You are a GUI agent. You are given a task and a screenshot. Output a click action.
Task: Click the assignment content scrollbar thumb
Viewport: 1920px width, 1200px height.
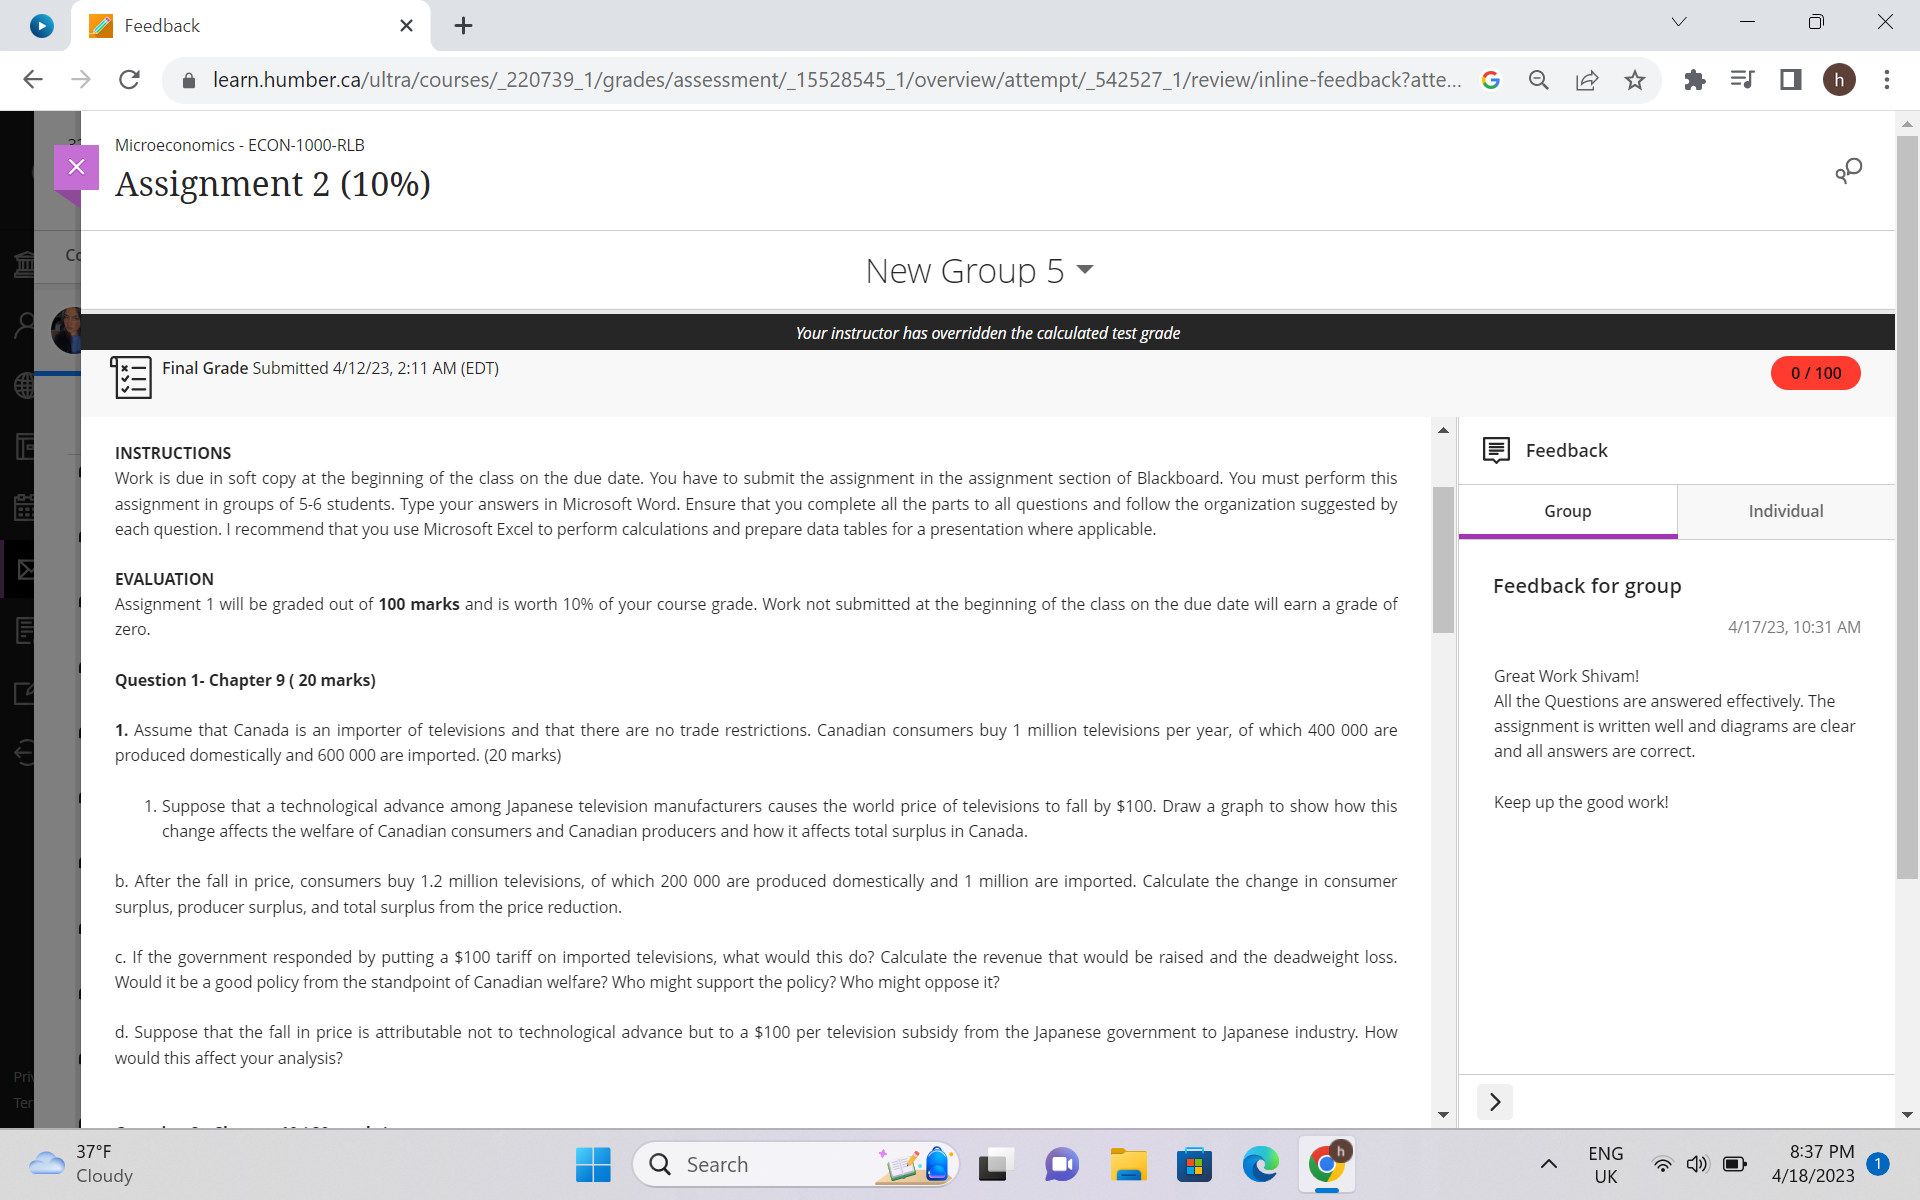click(1442, 560)
